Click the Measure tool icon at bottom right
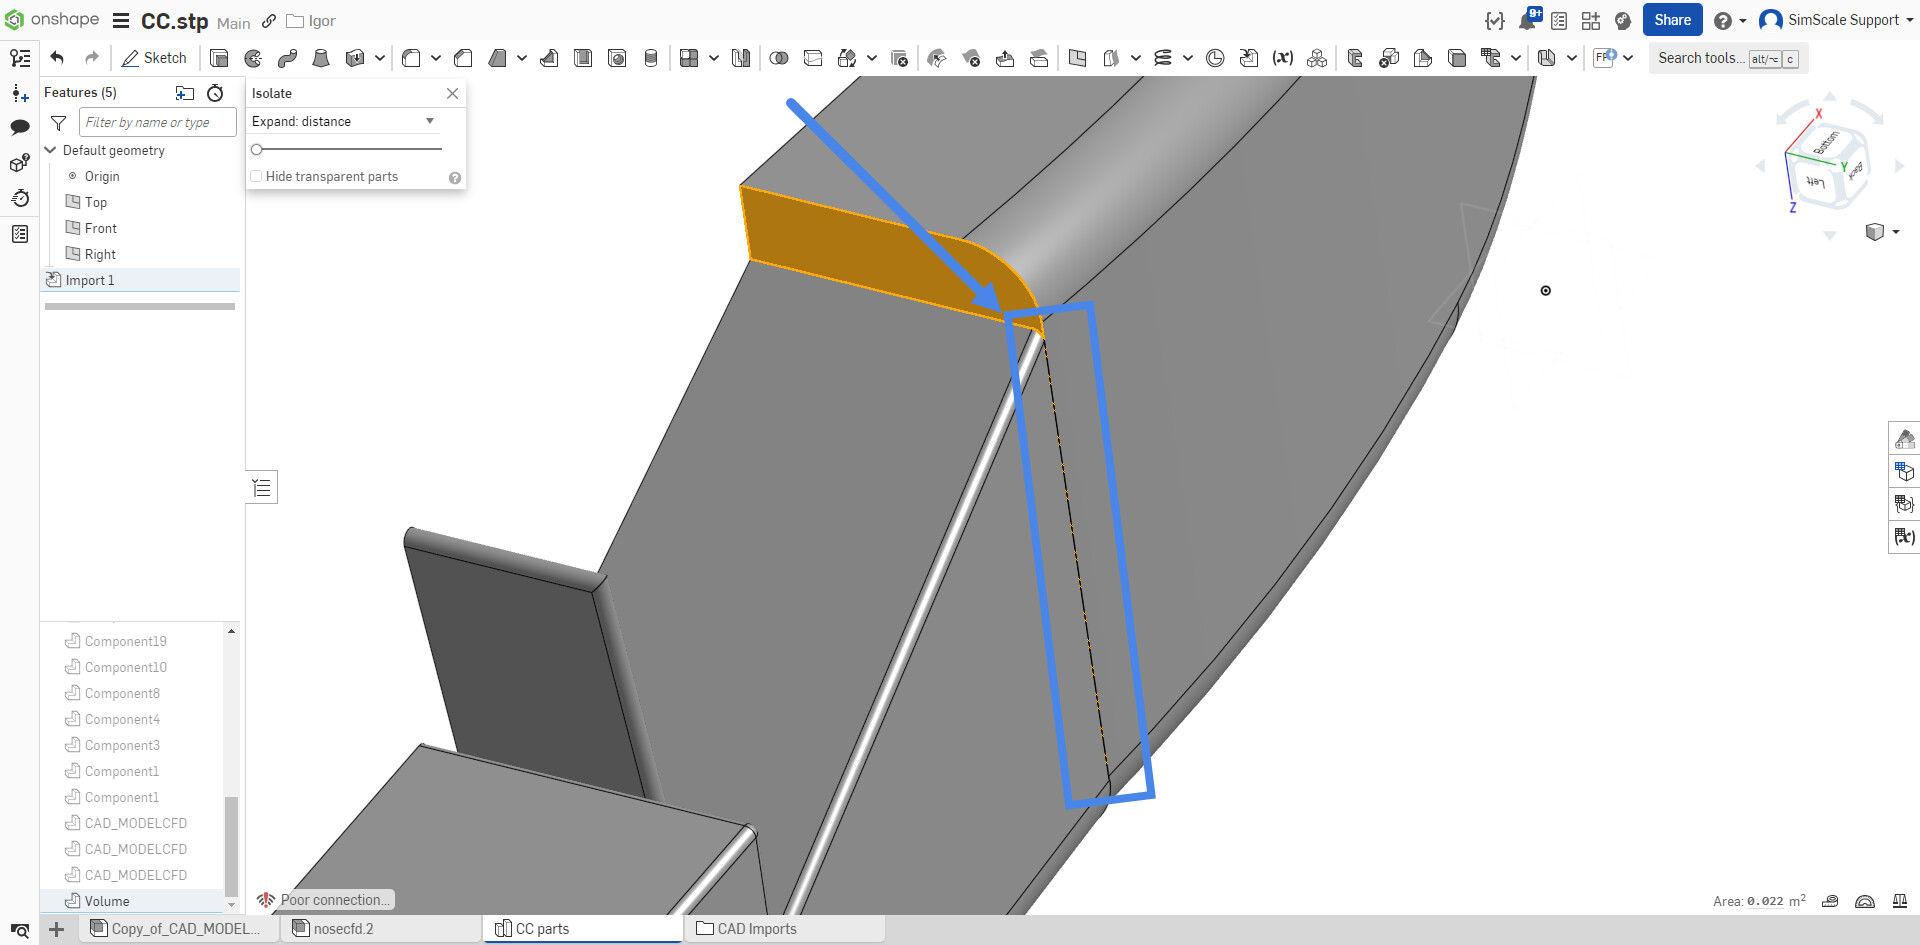 pyautogui.click(x=1830, y=901)
